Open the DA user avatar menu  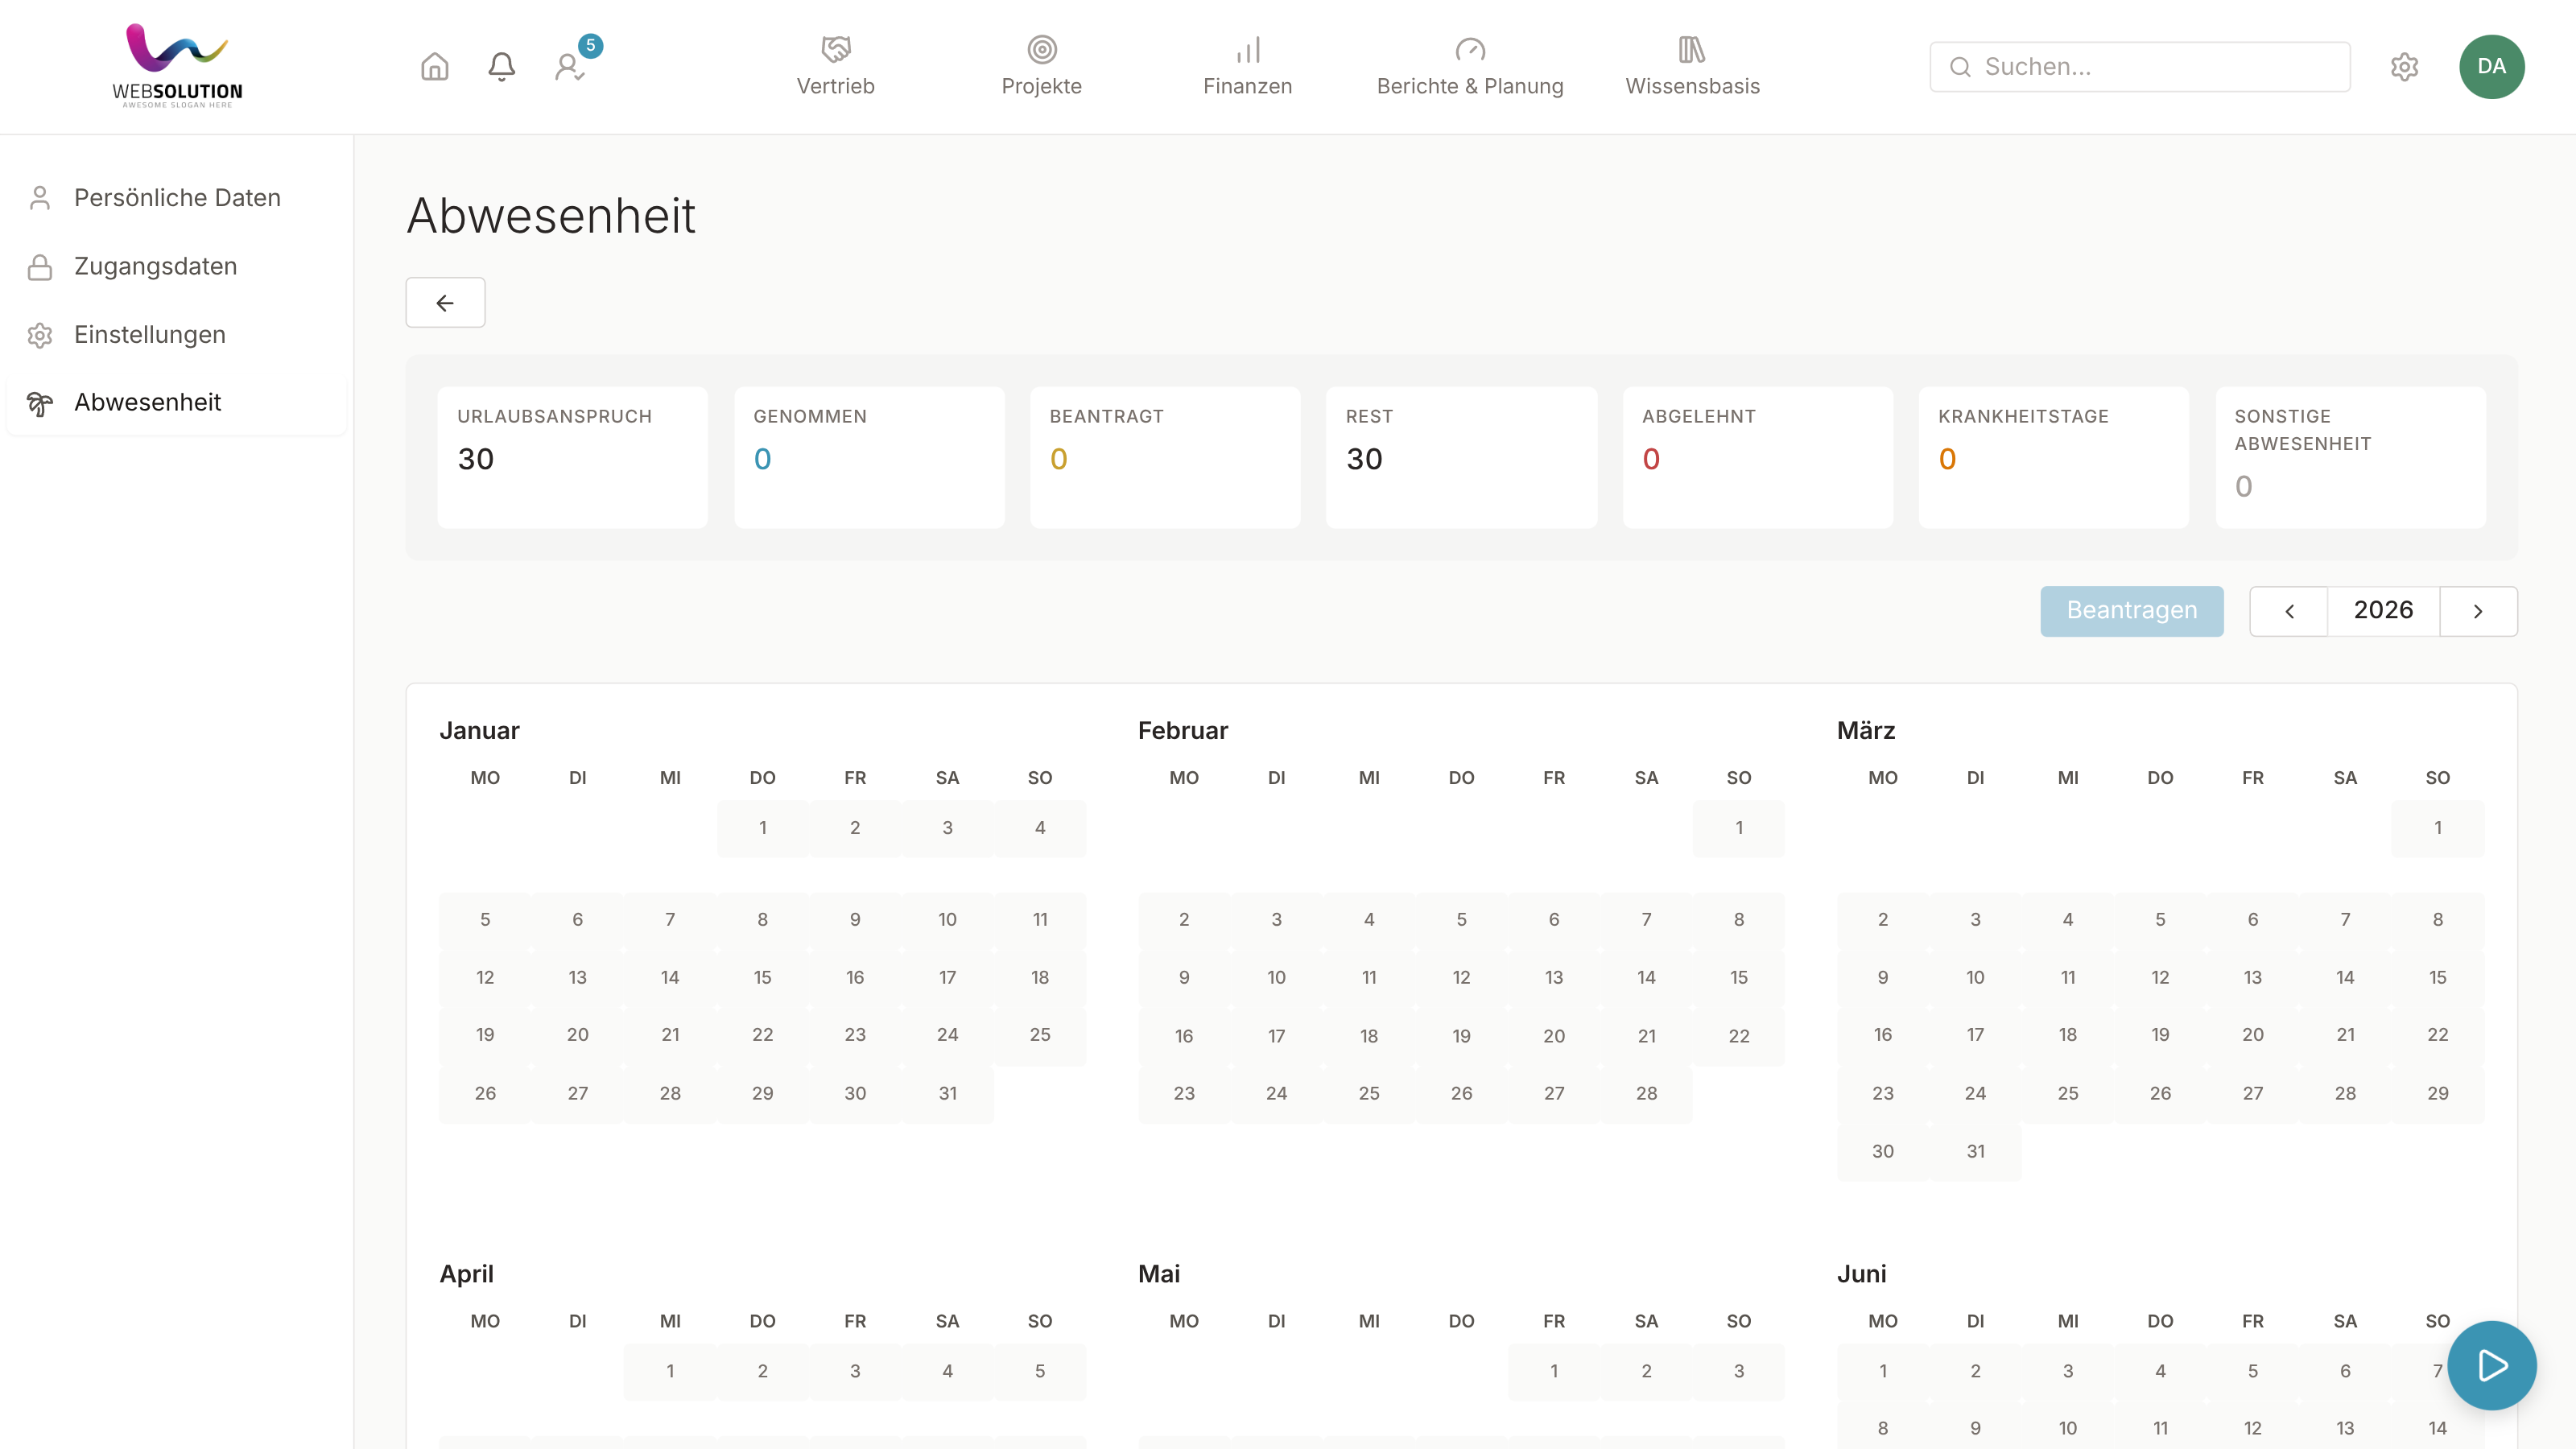point(2491,67)
